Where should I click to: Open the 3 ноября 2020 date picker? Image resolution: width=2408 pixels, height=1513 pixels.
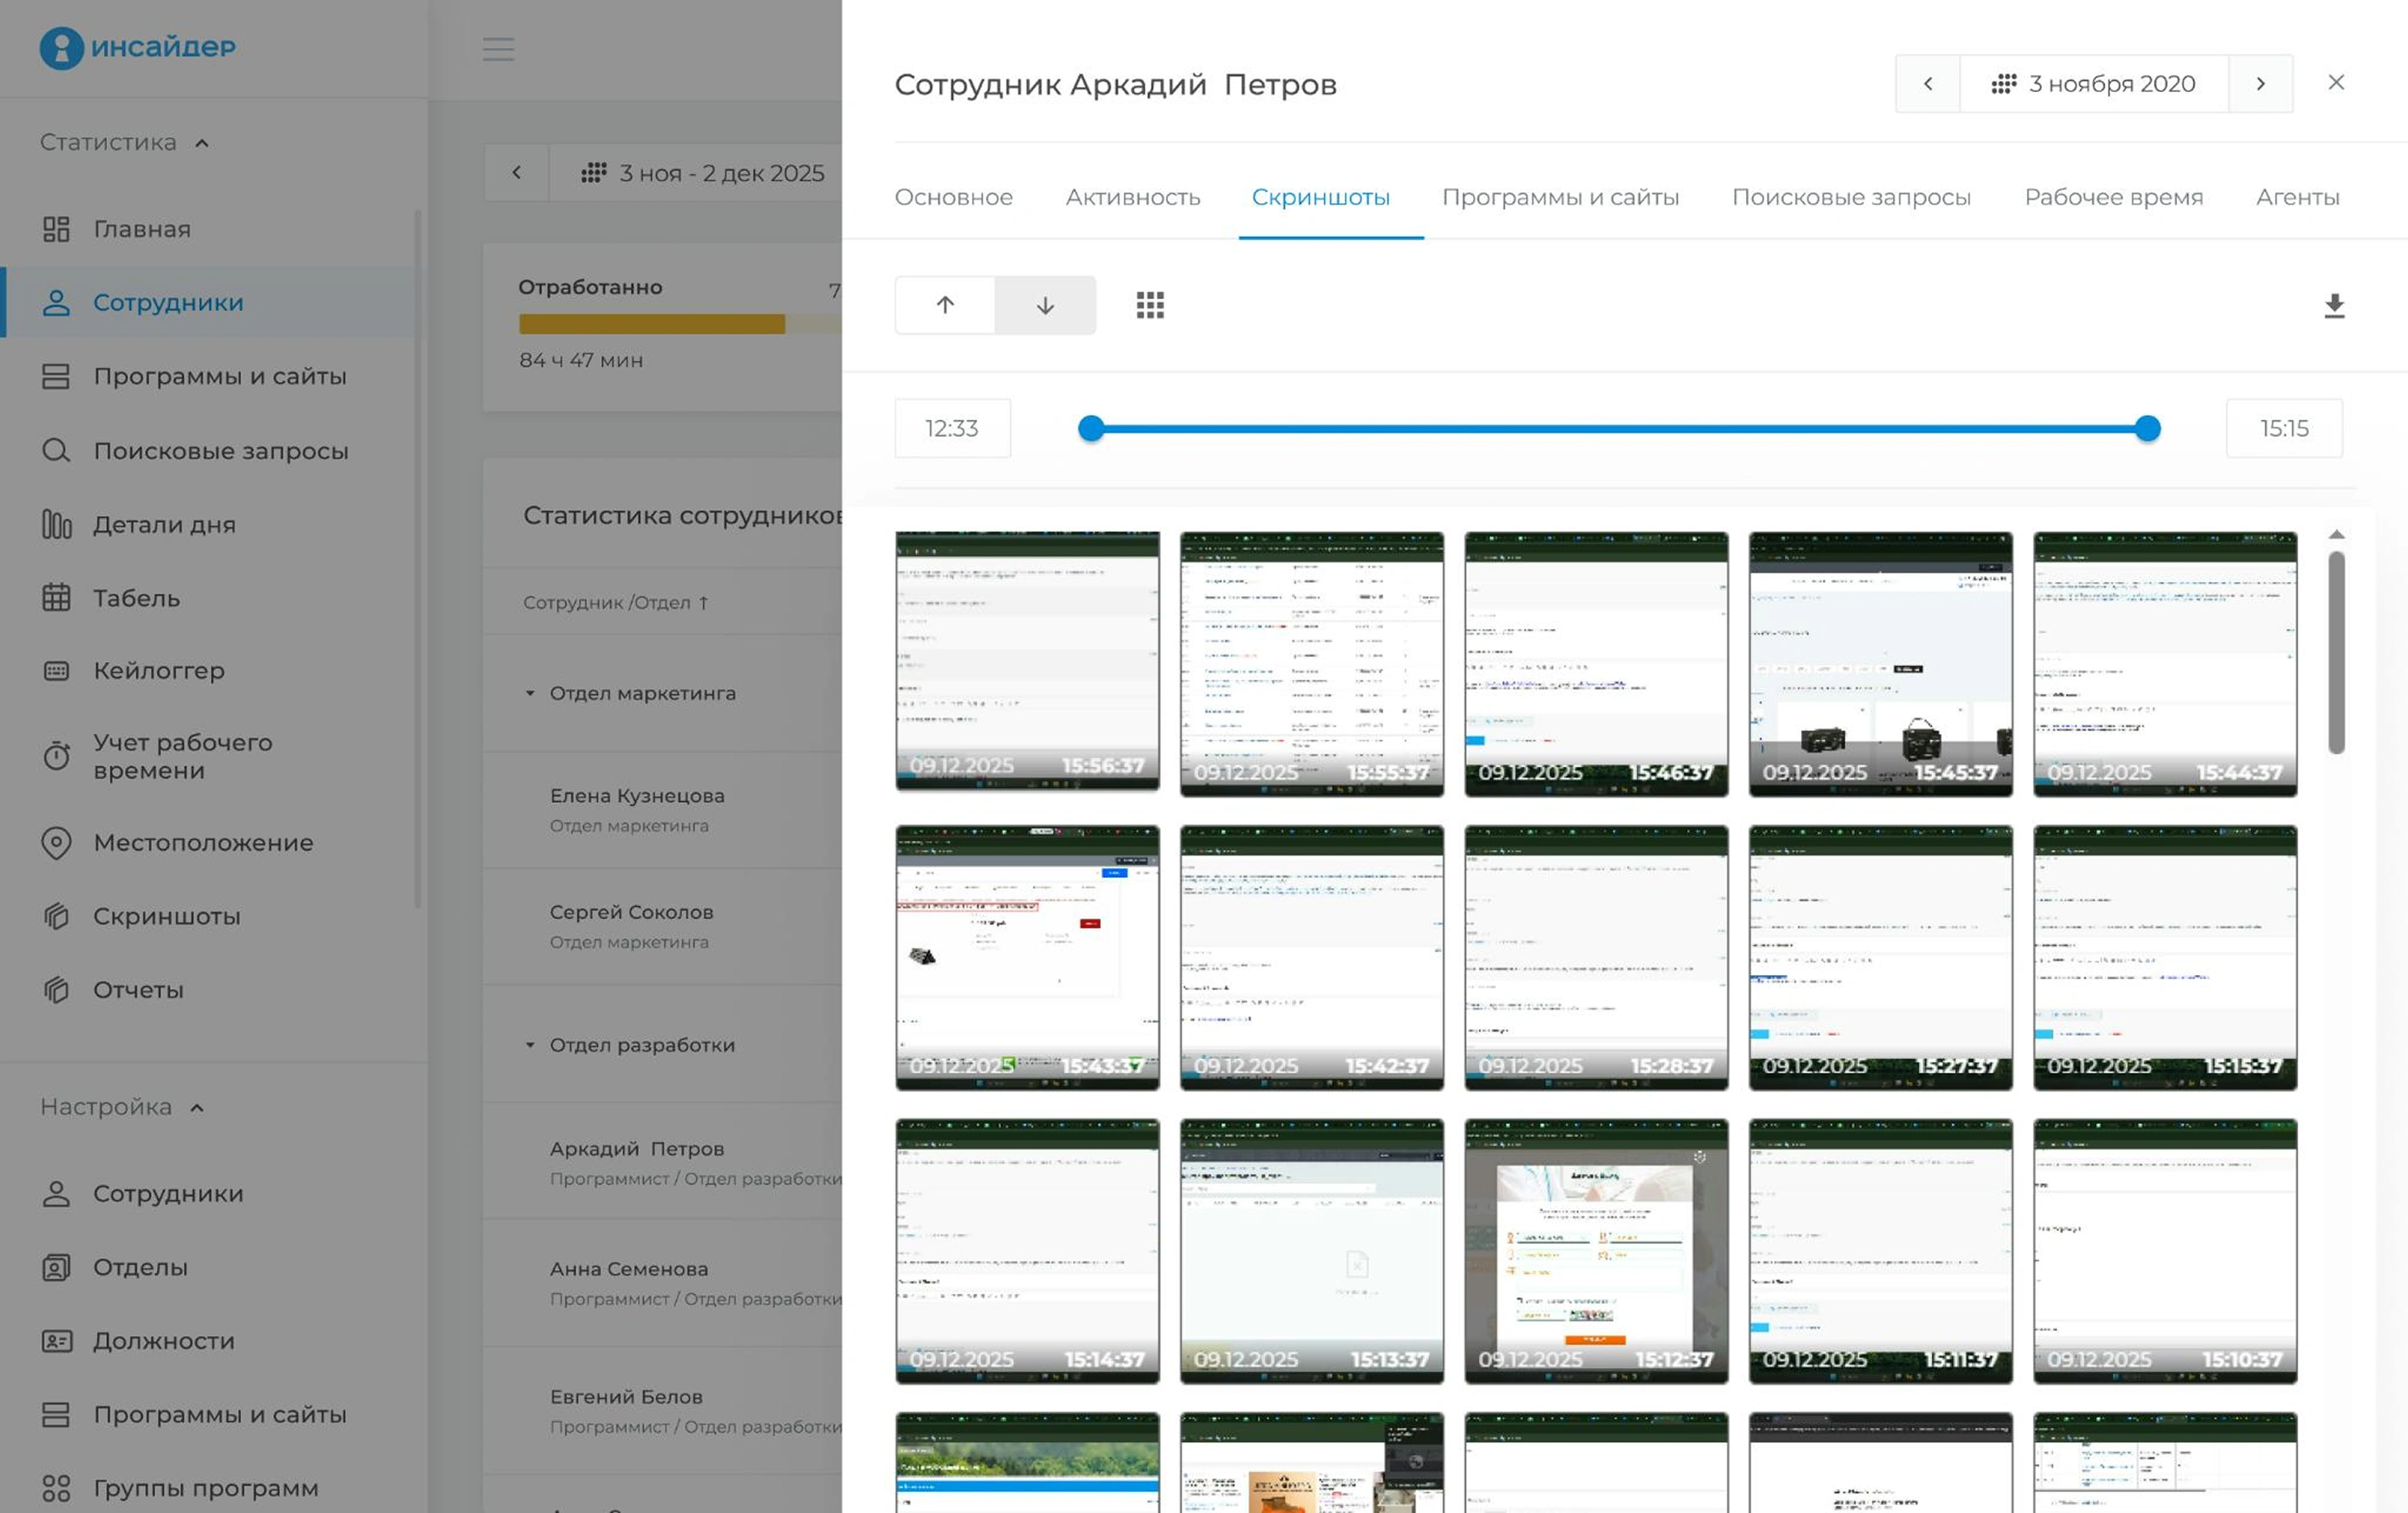click(2094, 84)
